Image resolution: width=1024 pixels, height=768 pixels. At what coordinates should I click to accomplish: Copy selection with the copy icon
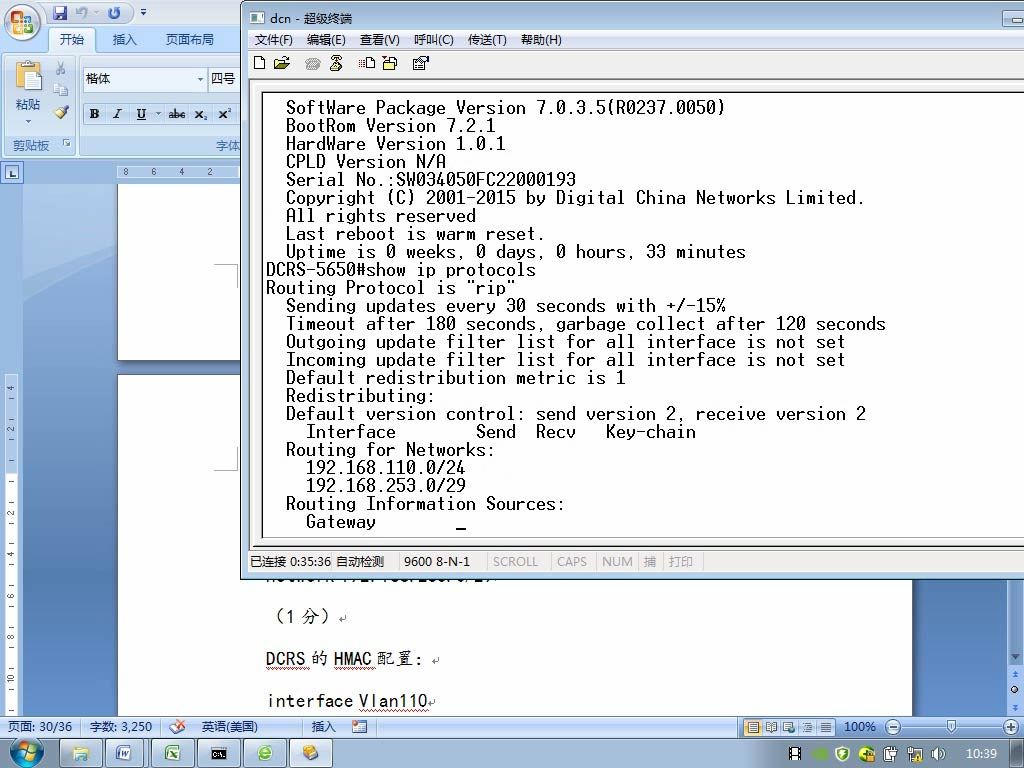click(x=60, y=90)
